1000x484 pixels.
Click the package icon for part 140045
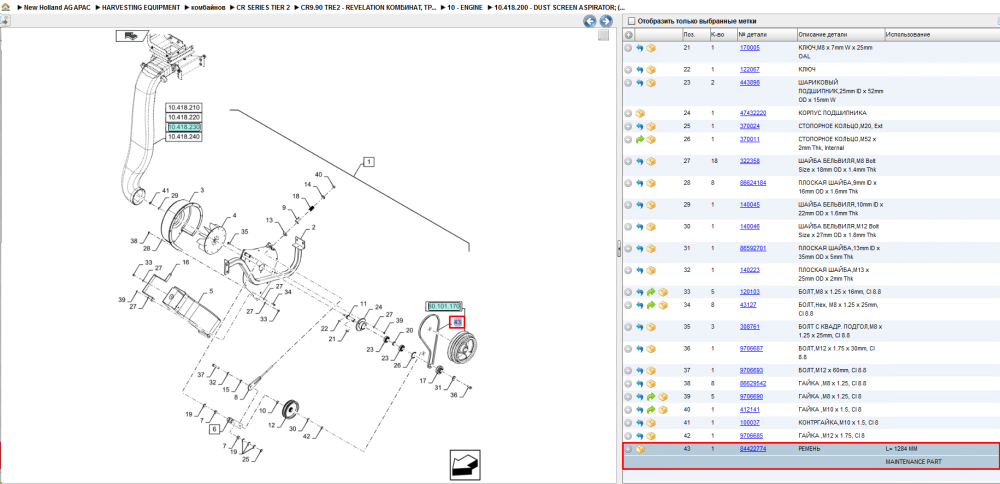(x=651, y=205)
